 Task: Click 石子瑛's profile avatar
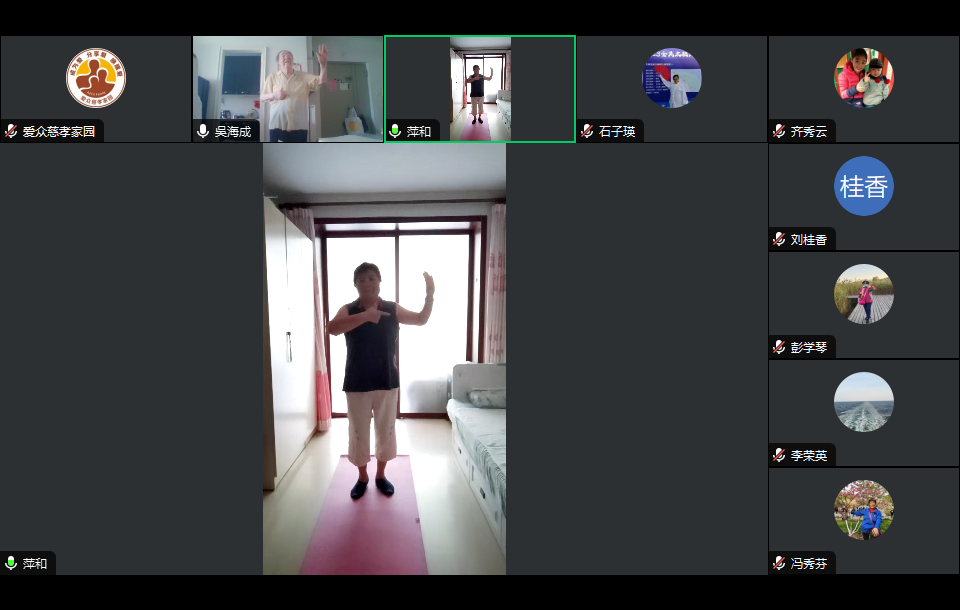(672, 78)
